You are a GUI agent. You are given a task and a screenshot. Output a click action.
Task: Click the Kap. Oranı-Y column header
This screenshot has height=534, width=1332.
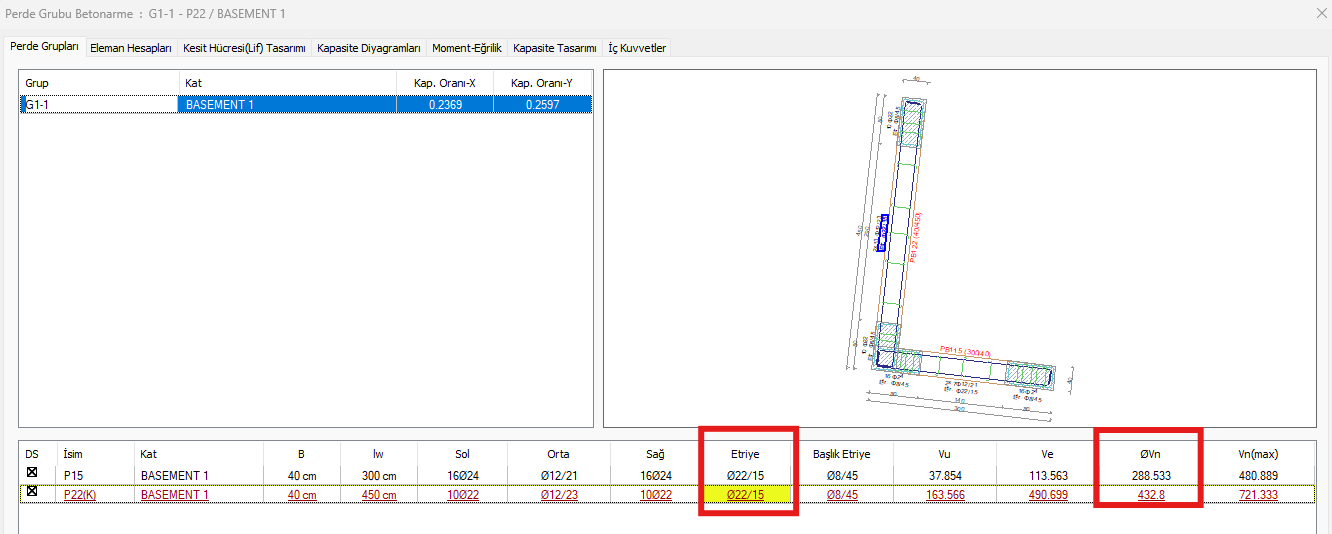[542, 83]
